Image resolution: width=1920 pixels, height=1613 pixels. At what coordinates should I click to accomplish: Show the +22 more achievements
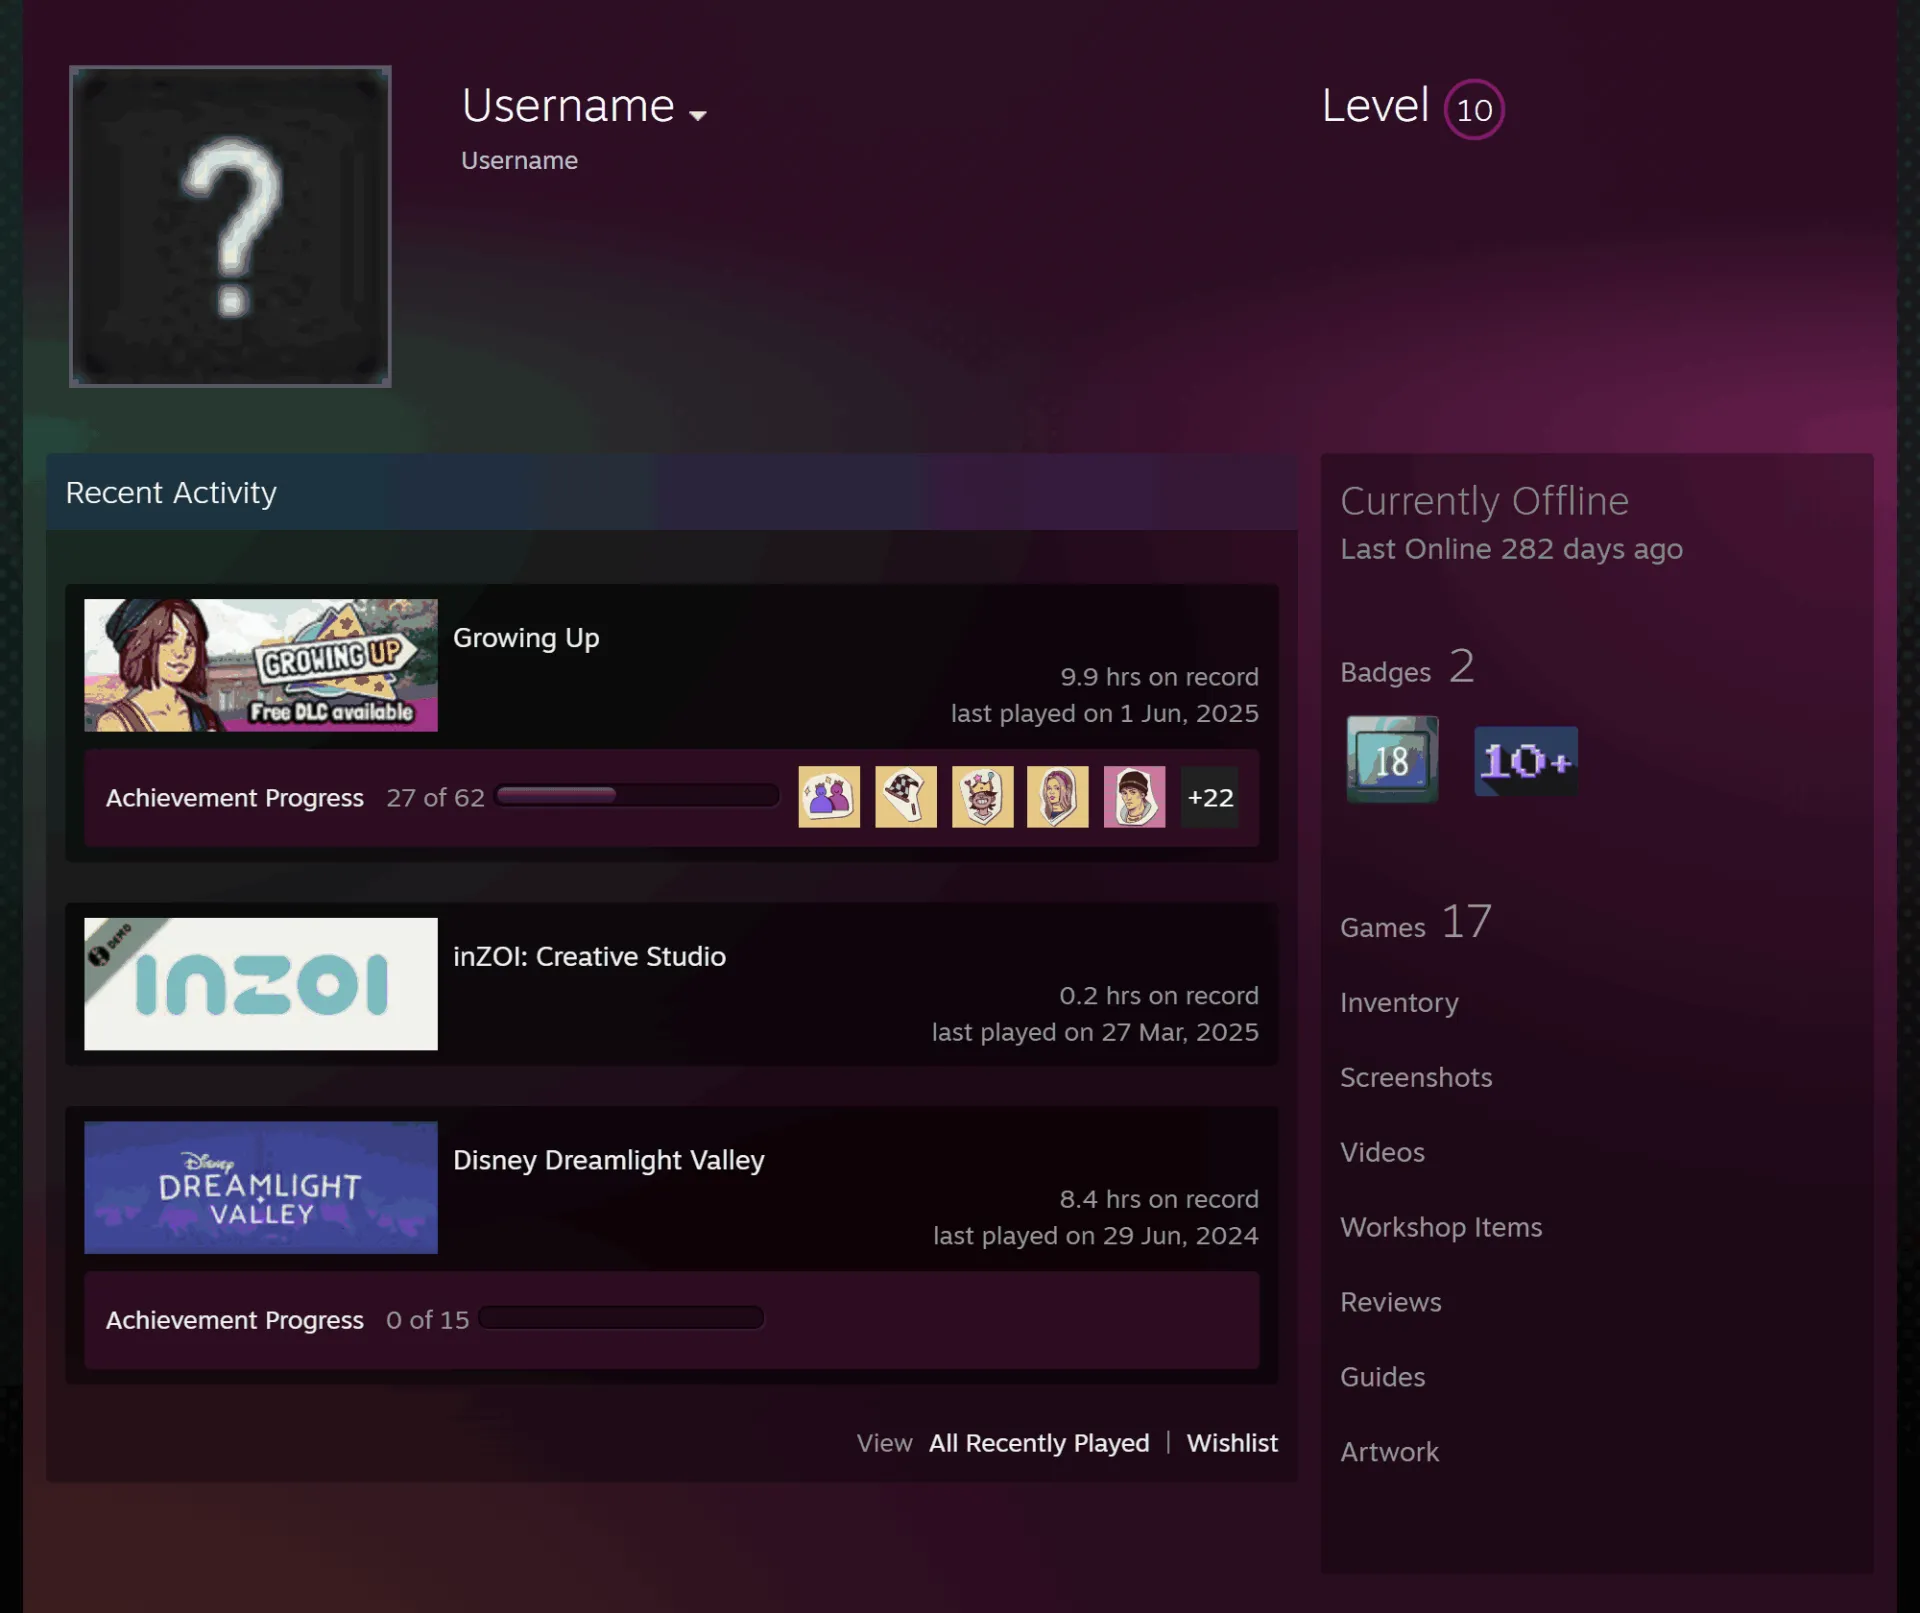[1210, 797]
